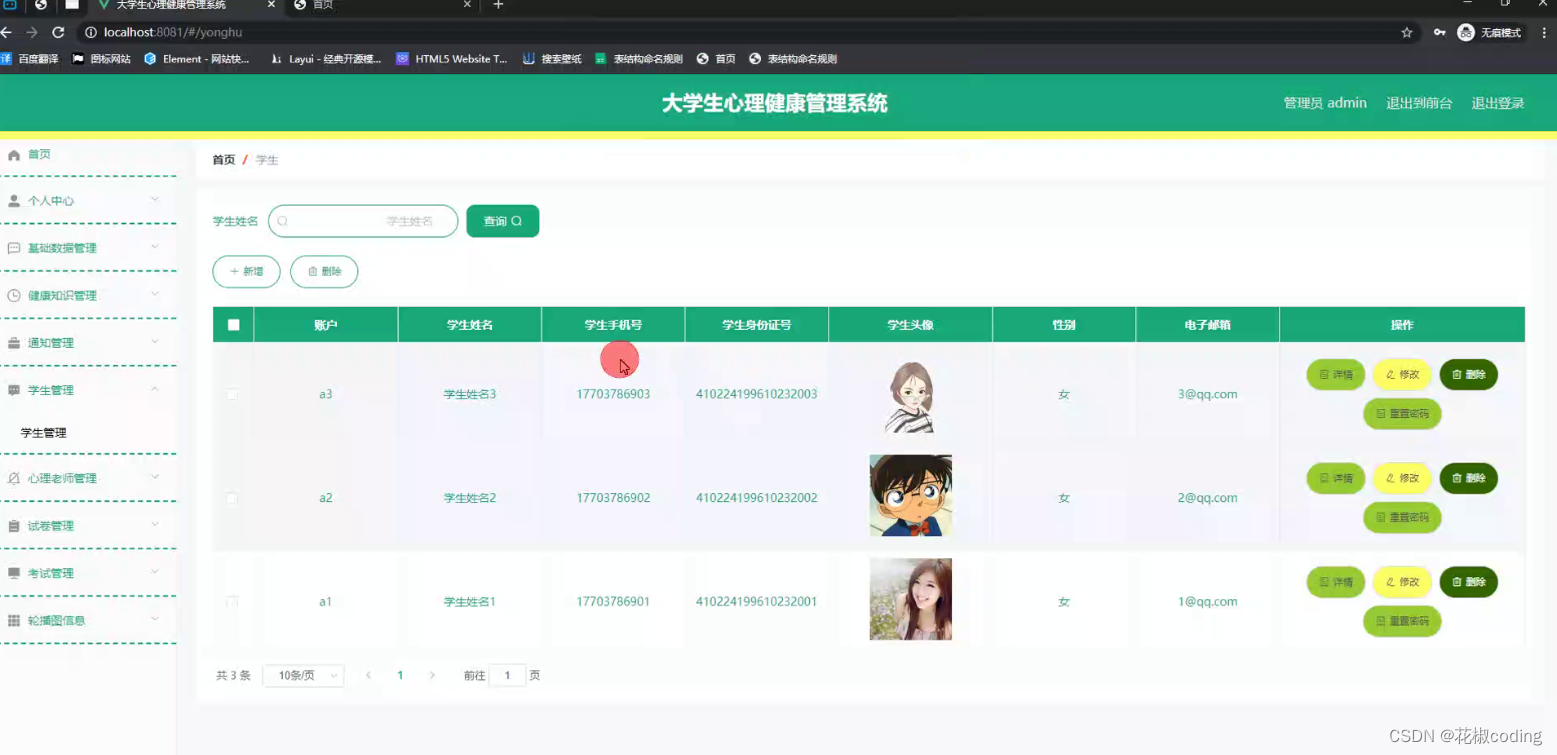Click the 退出登录 link
The width and height of the screenshot is (1557, 755).
[1497, 103]
